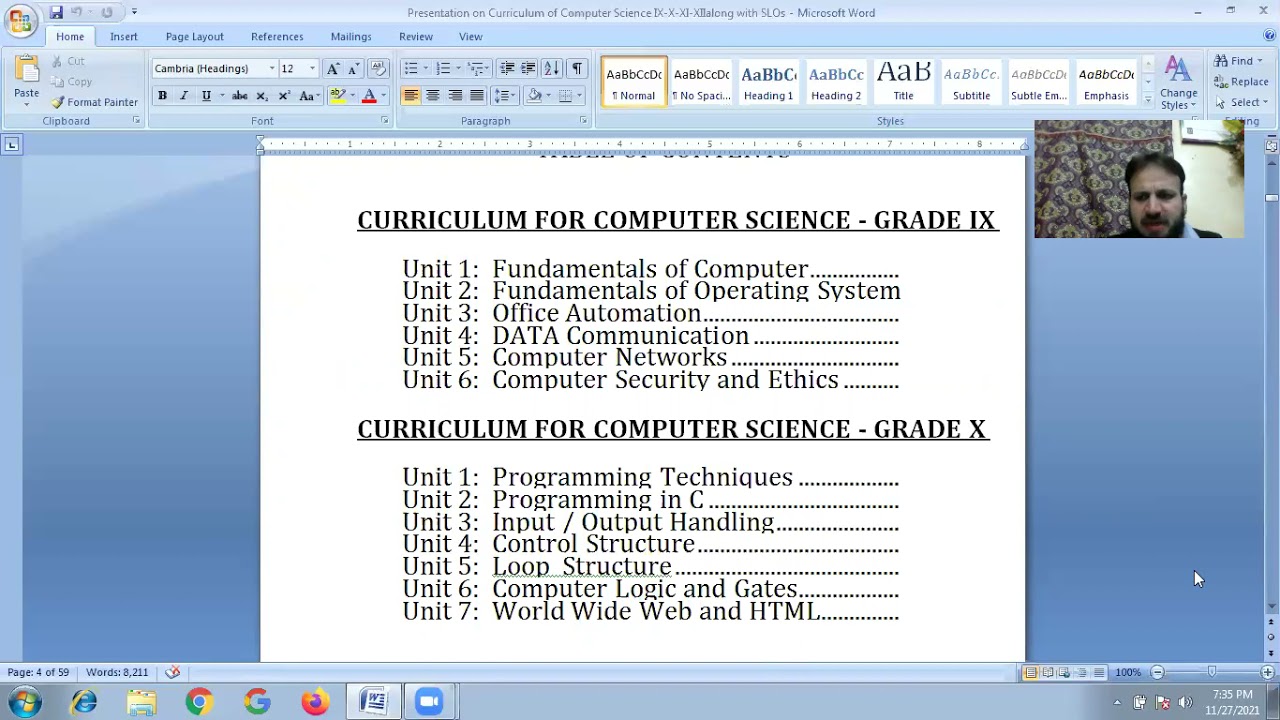Viewport: 1280px width, 720px height.
Task: Toggle Strikethrough formatting
Action: tap(239, 96)
